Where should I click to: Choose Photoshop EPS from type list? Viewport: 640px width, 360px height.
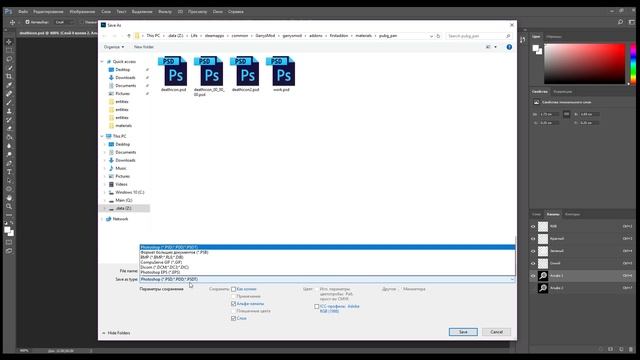click(327, 272)
